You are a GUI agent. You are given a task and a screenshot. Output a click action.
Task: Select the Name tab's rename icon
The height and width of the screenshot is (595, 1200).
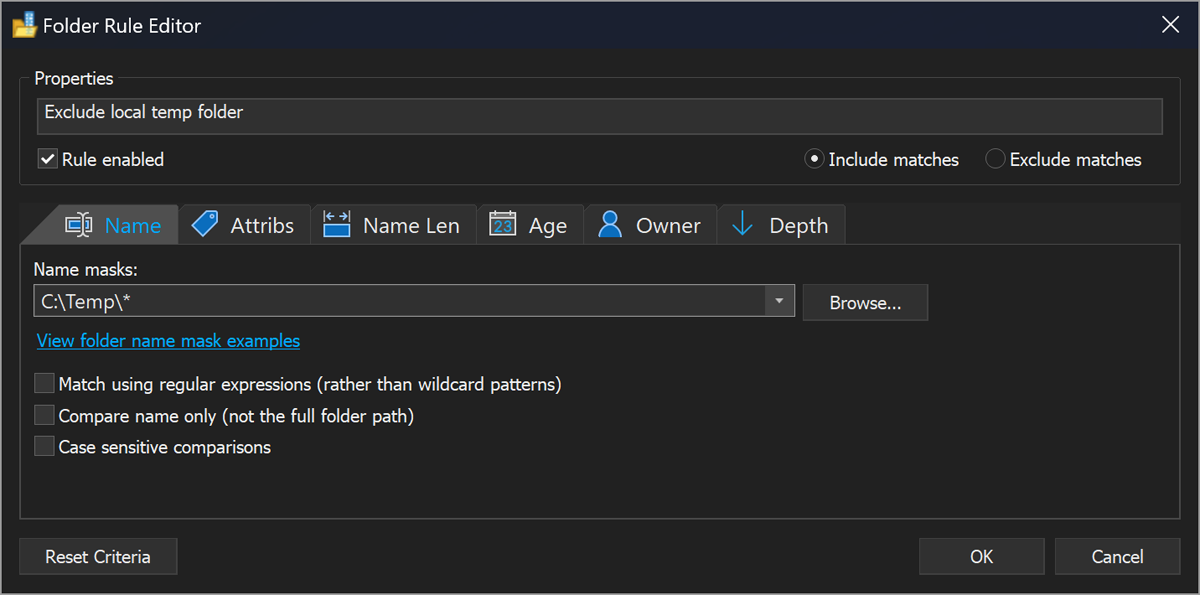(80, 224)
